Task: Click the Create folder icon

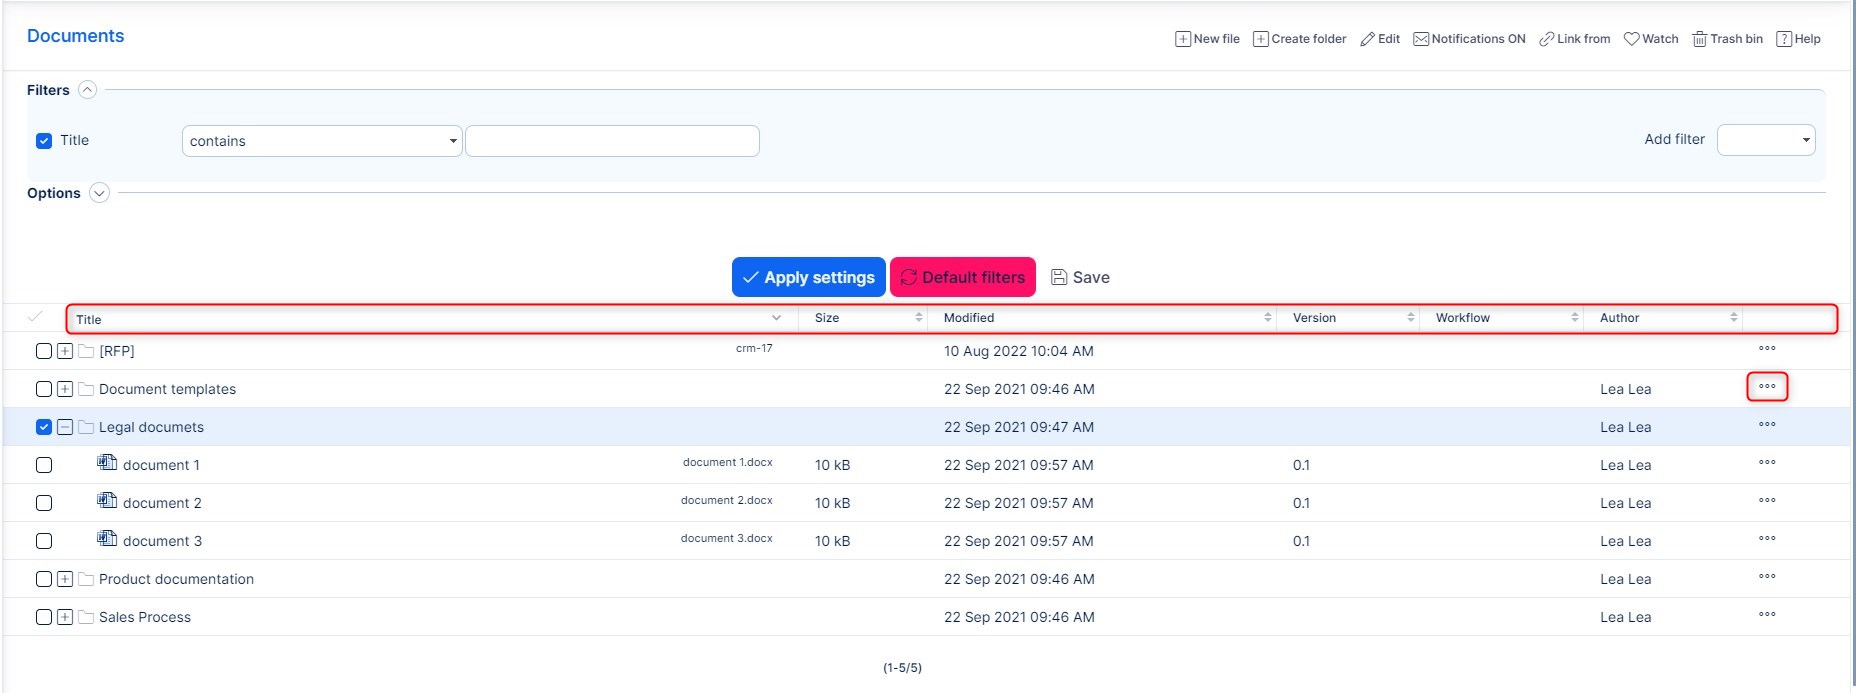Action: [x=1261, y=39]
